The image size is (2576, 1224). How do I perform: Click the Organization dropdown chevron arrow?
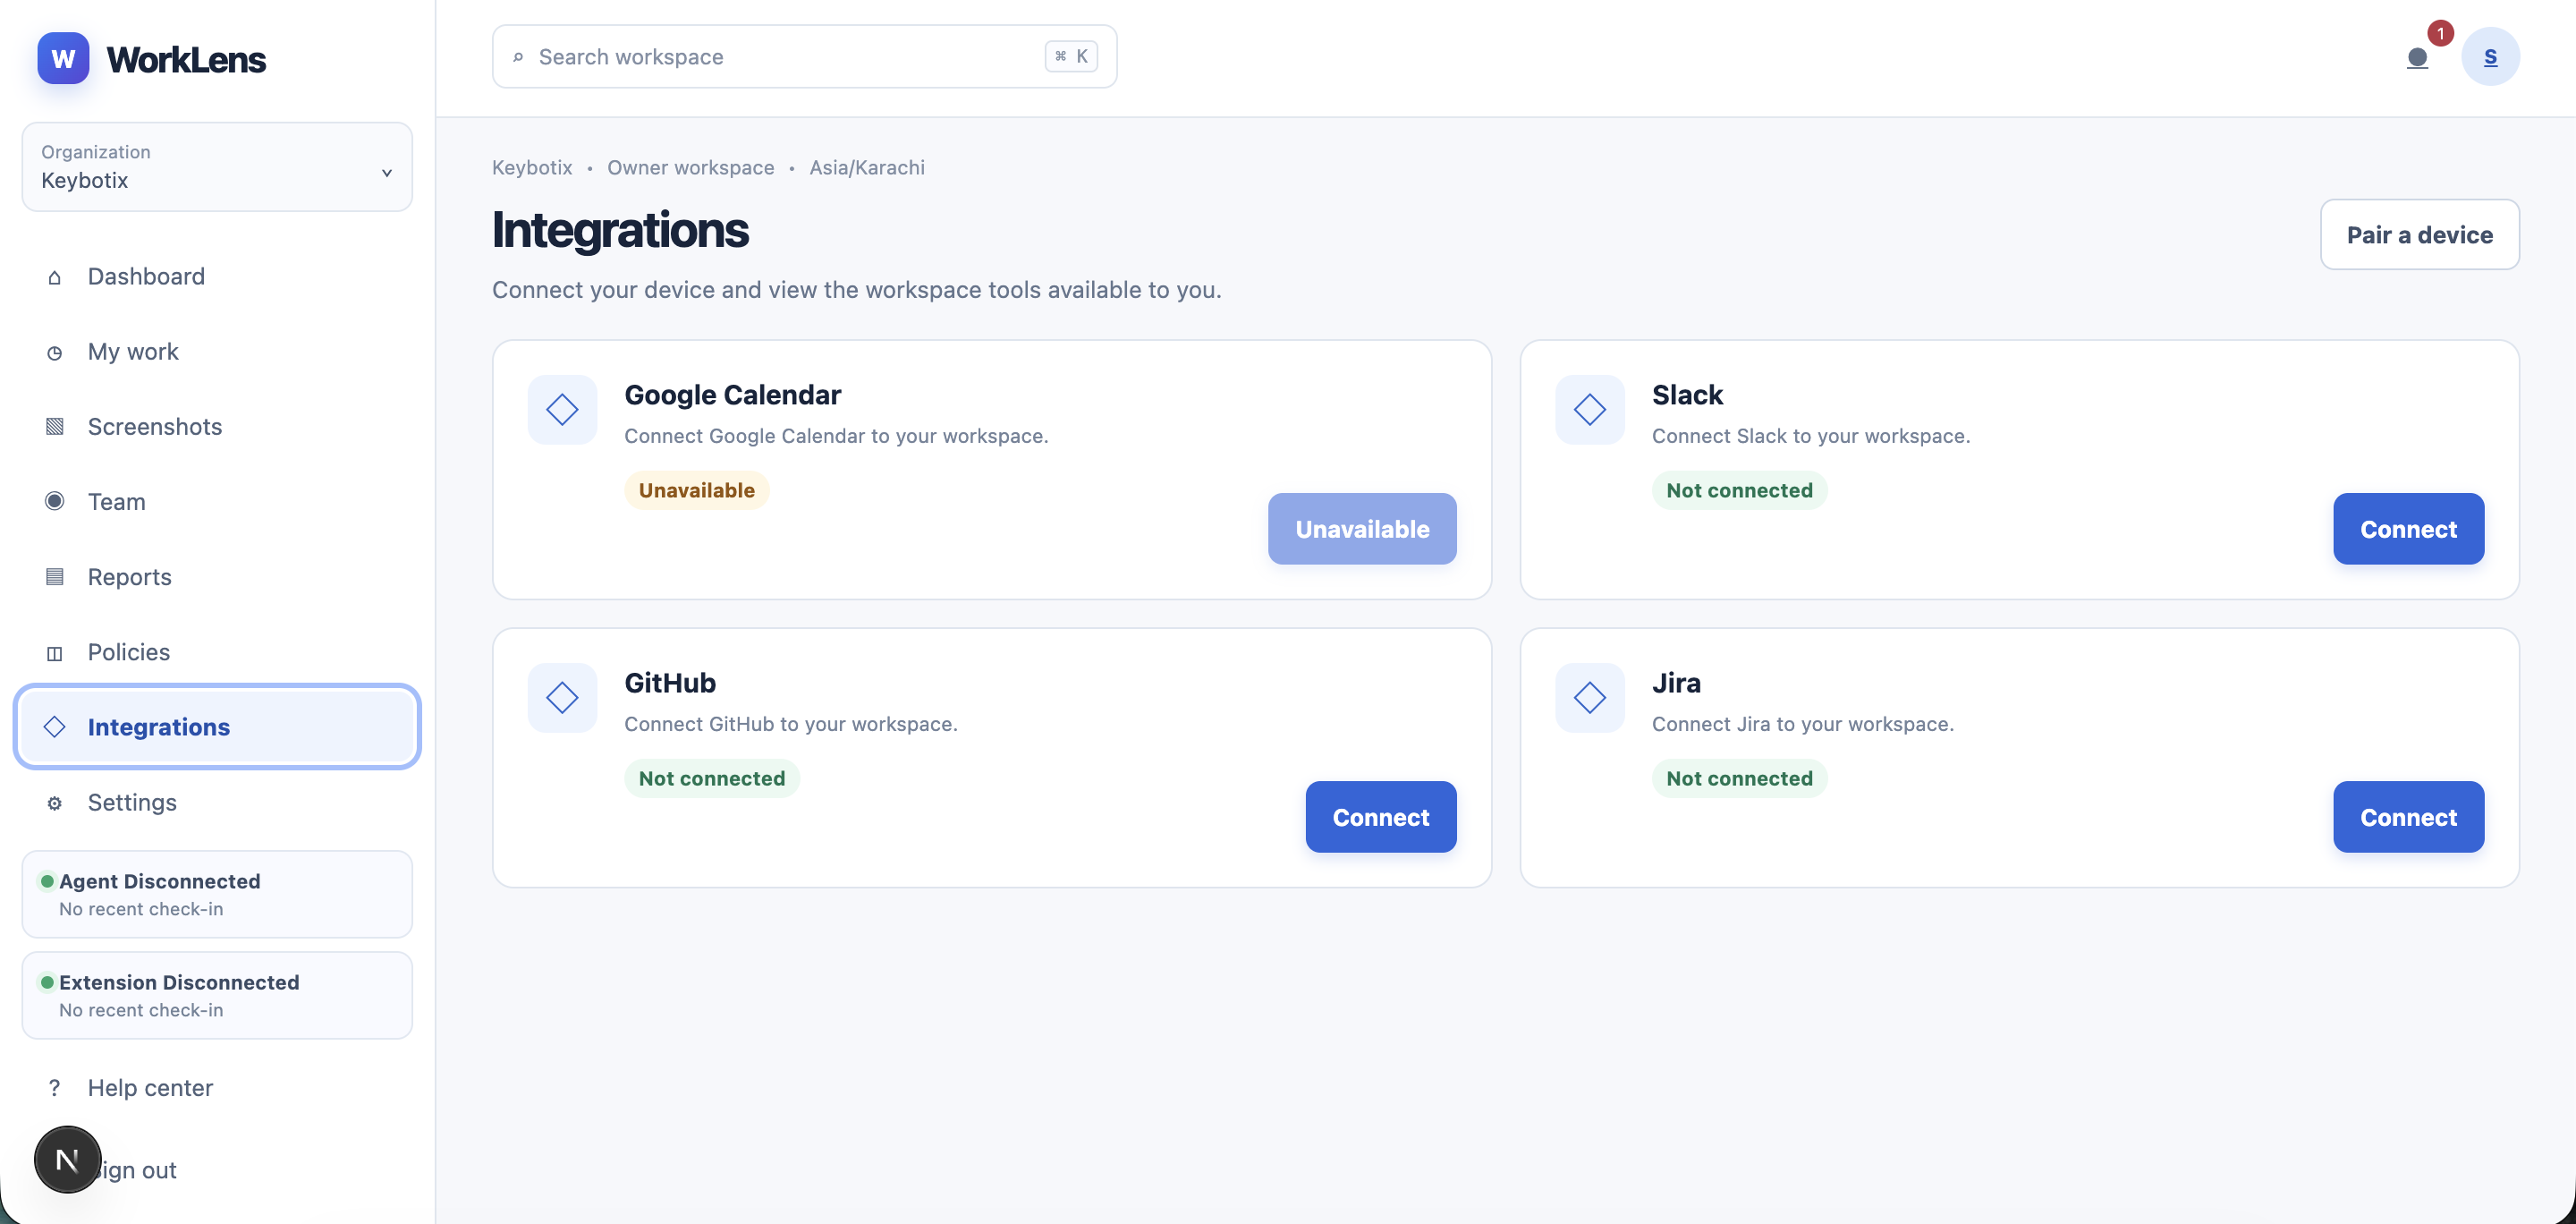(387, 173)
